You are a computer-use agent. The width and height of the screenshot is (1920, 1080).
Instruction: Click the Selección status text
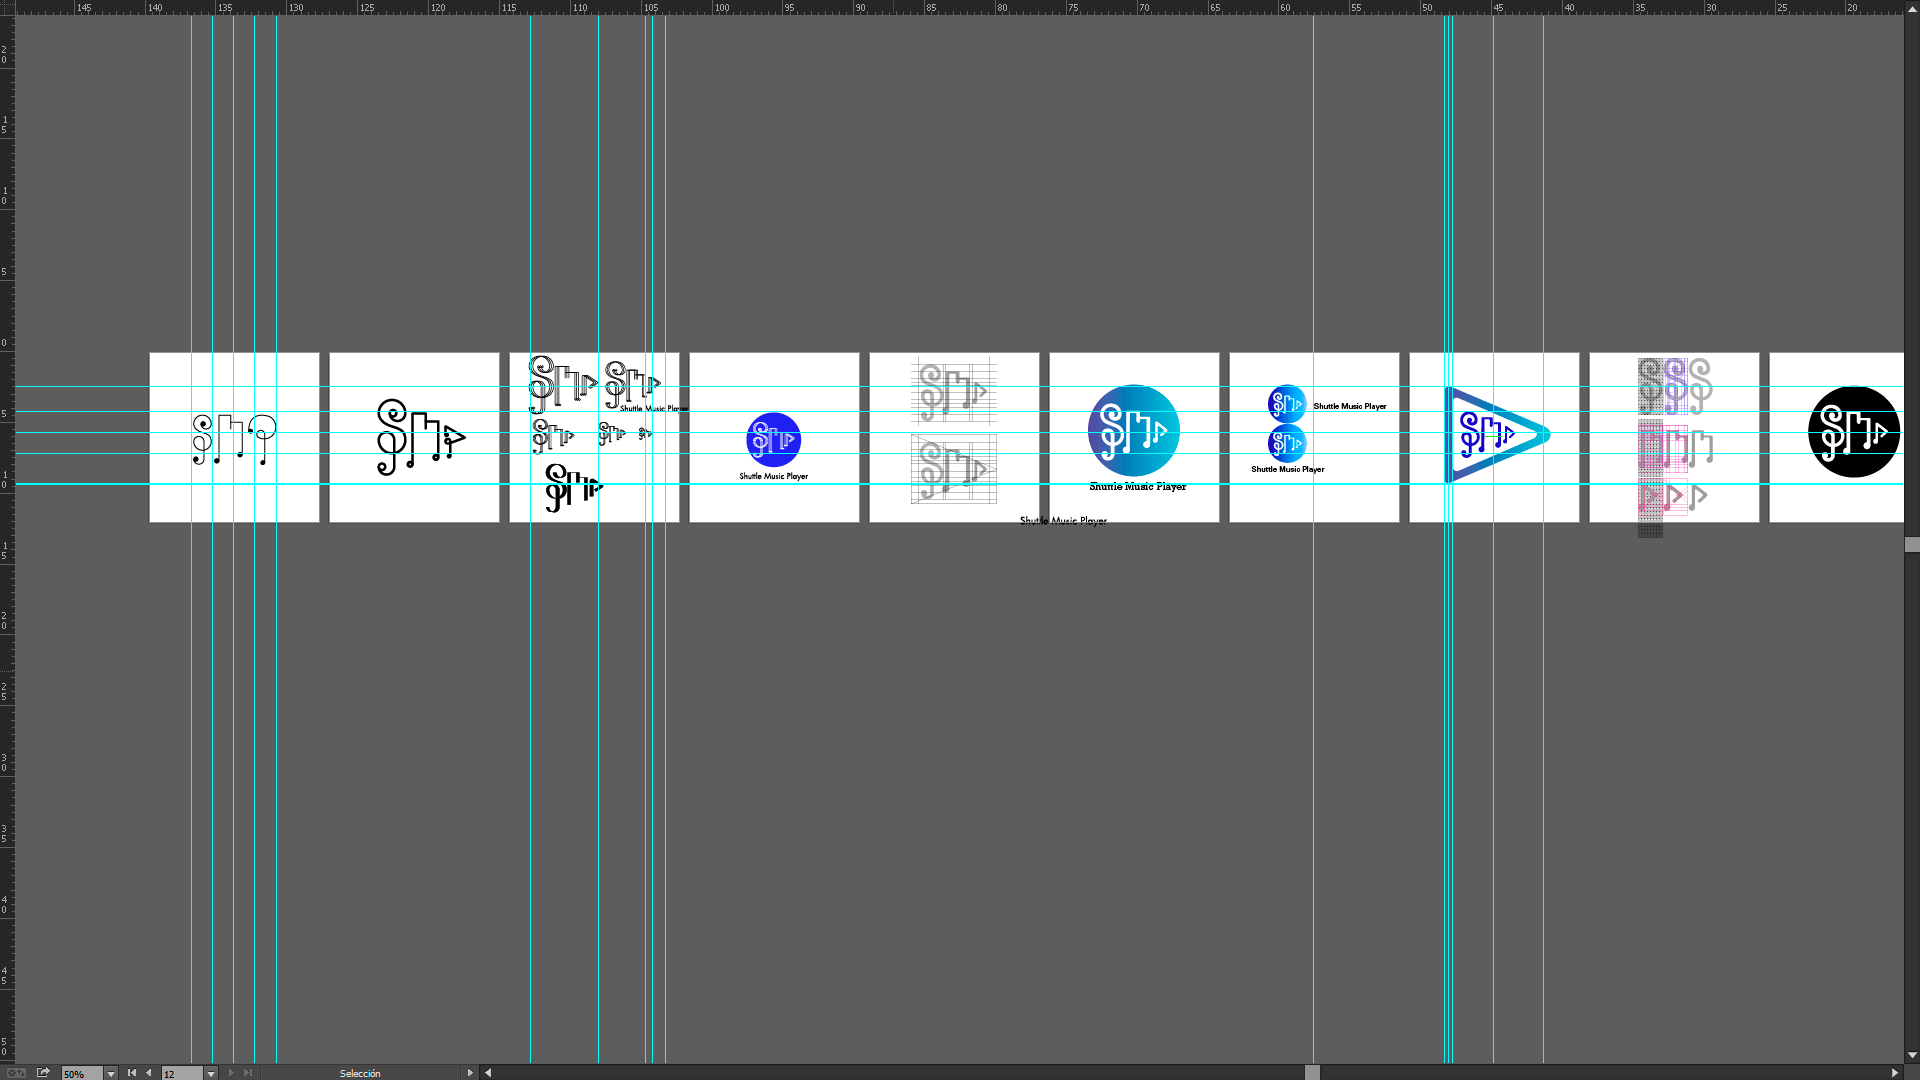(360, 1073)
